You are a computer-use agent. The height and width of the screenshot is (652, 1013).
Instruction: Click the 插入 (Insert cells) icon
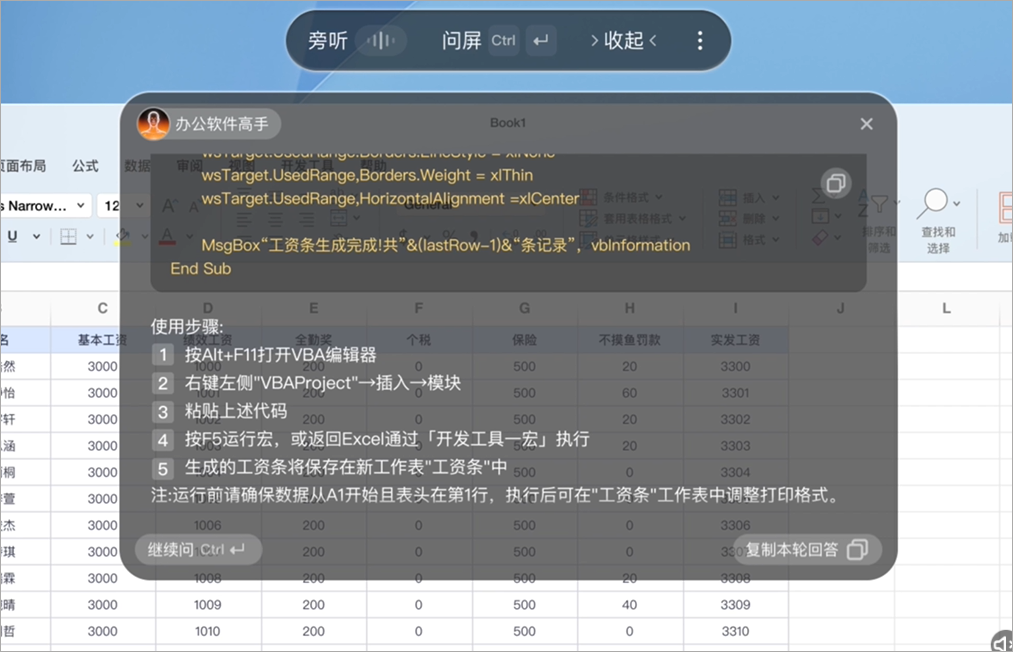point(728,196)
